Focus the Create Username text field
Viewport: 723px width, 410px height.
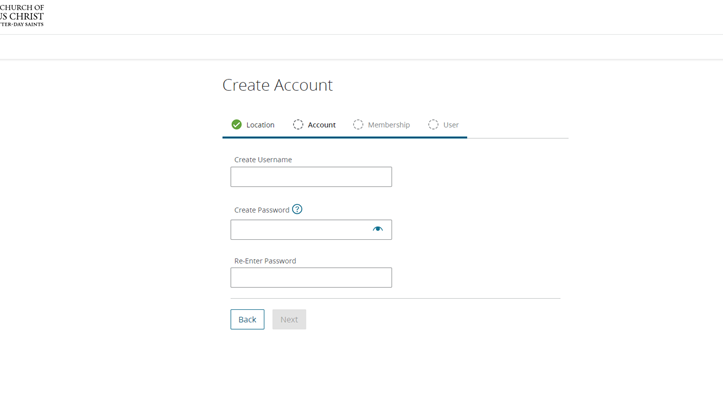tap(311, 177)
